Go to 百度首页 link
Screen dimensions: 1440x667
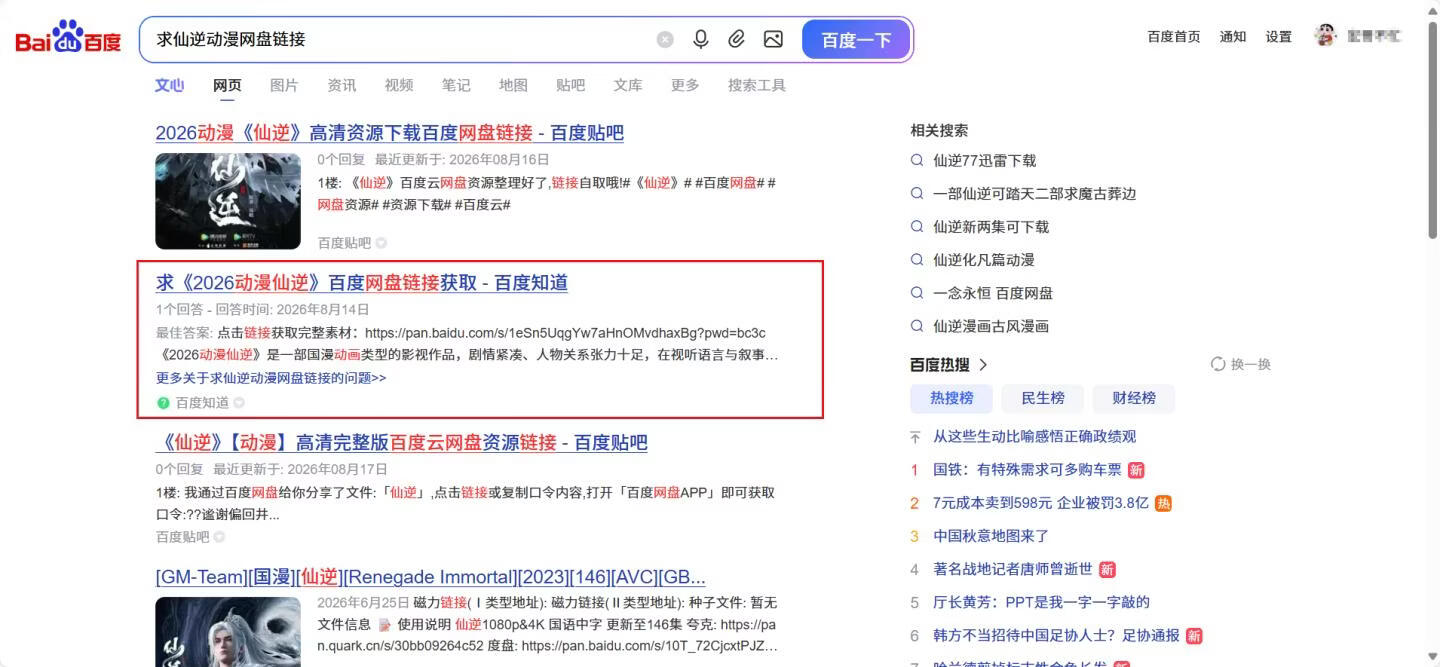pyautogui.click(x=1174, y=37)
